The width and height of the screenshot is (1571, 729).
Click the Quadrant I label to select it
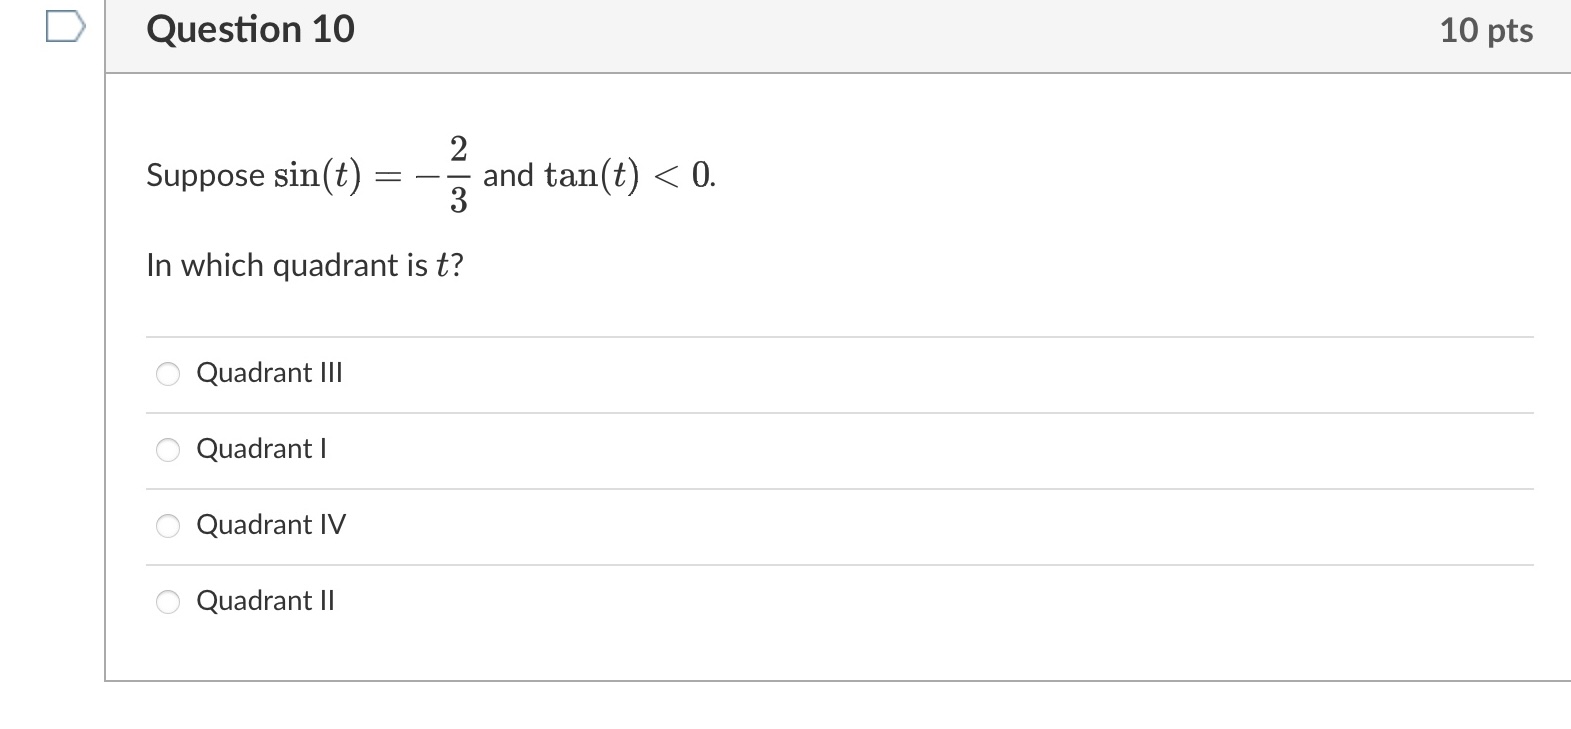click(x=261, y=449)
